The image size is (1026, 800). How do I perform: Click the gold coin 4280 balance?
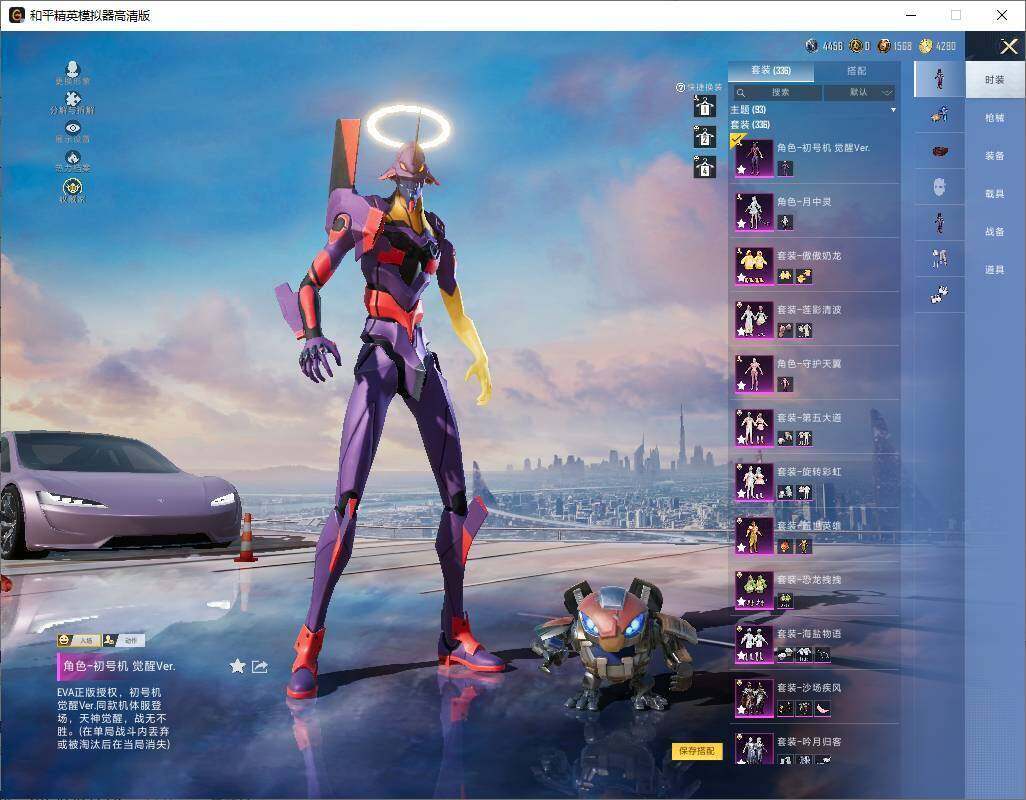click(x=938, y=46)
